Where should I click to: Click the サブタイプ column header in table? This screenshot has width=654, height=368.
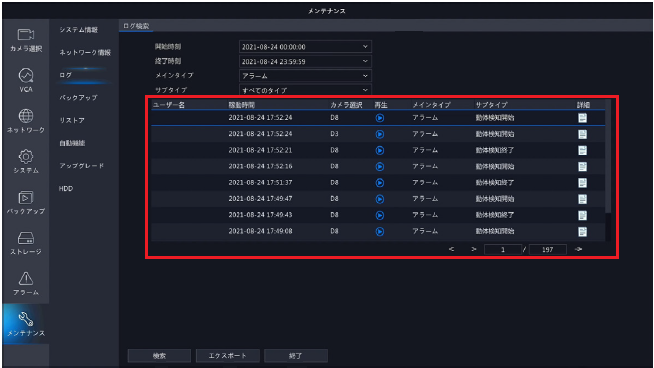pyautogui.click(x=491, y=105)
